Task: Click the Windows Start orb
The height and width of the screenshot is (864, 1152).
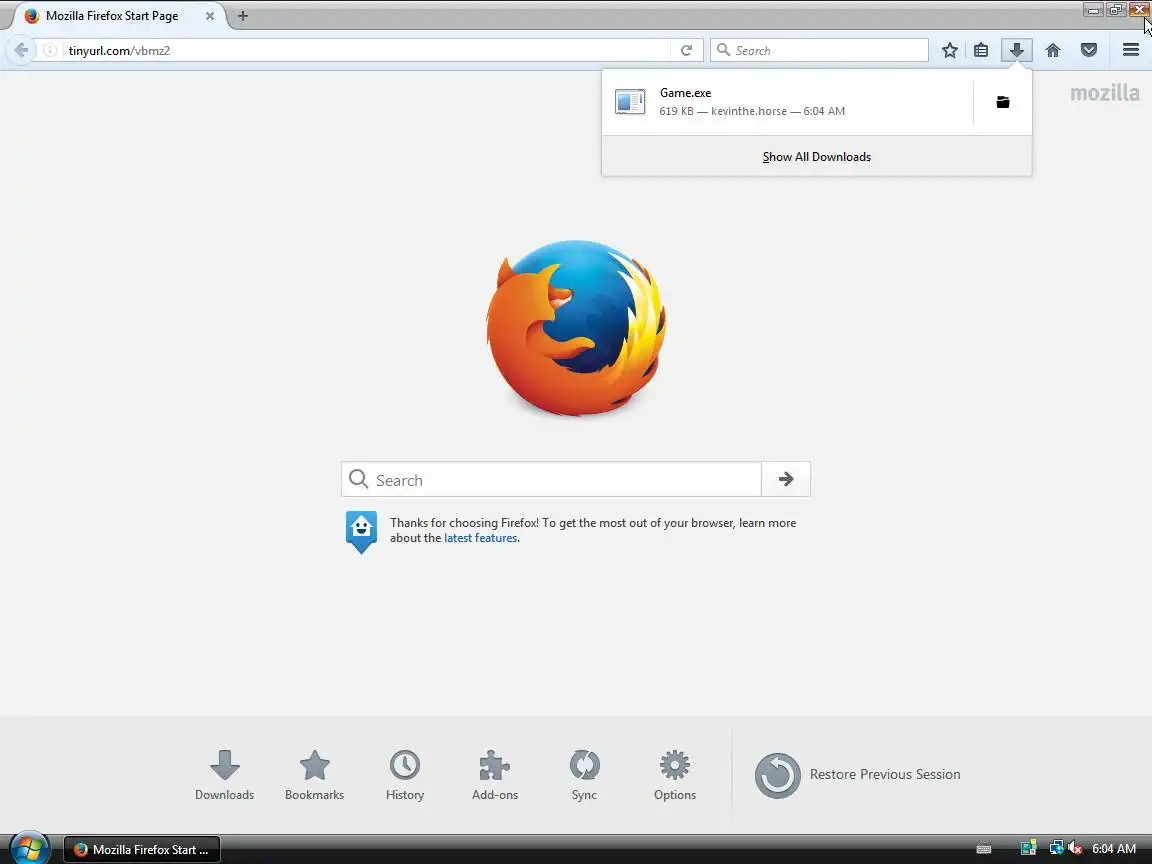Action: point(30,849)
